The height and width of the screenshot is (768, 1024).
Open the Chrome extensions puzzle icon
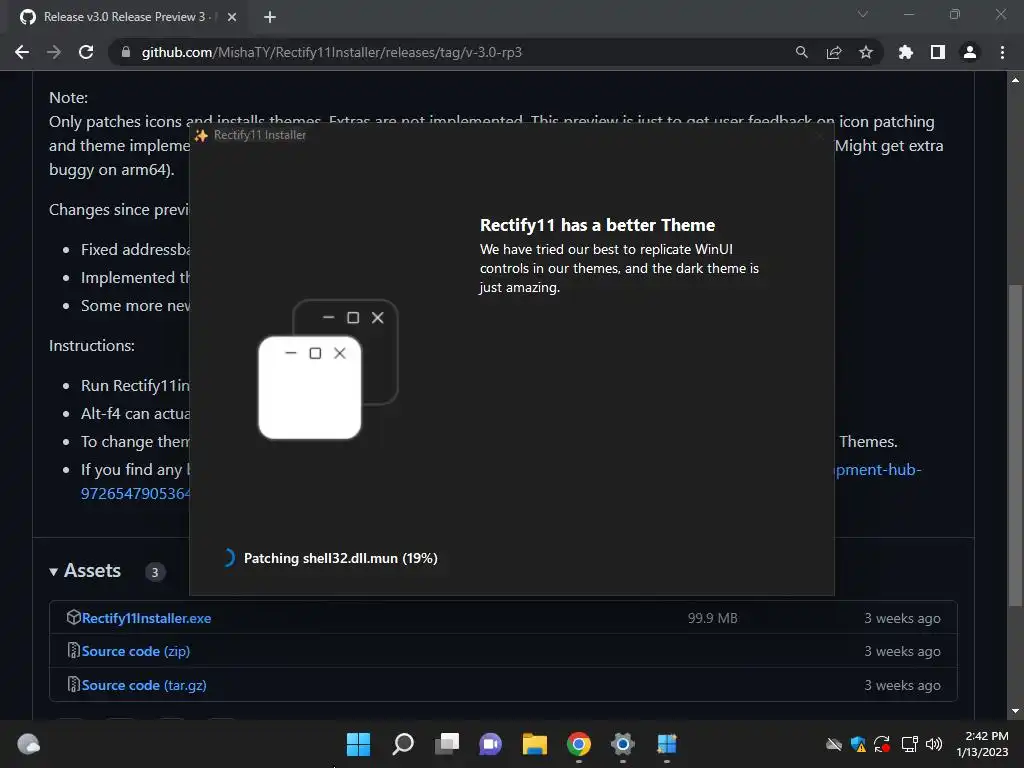(906, 52)
